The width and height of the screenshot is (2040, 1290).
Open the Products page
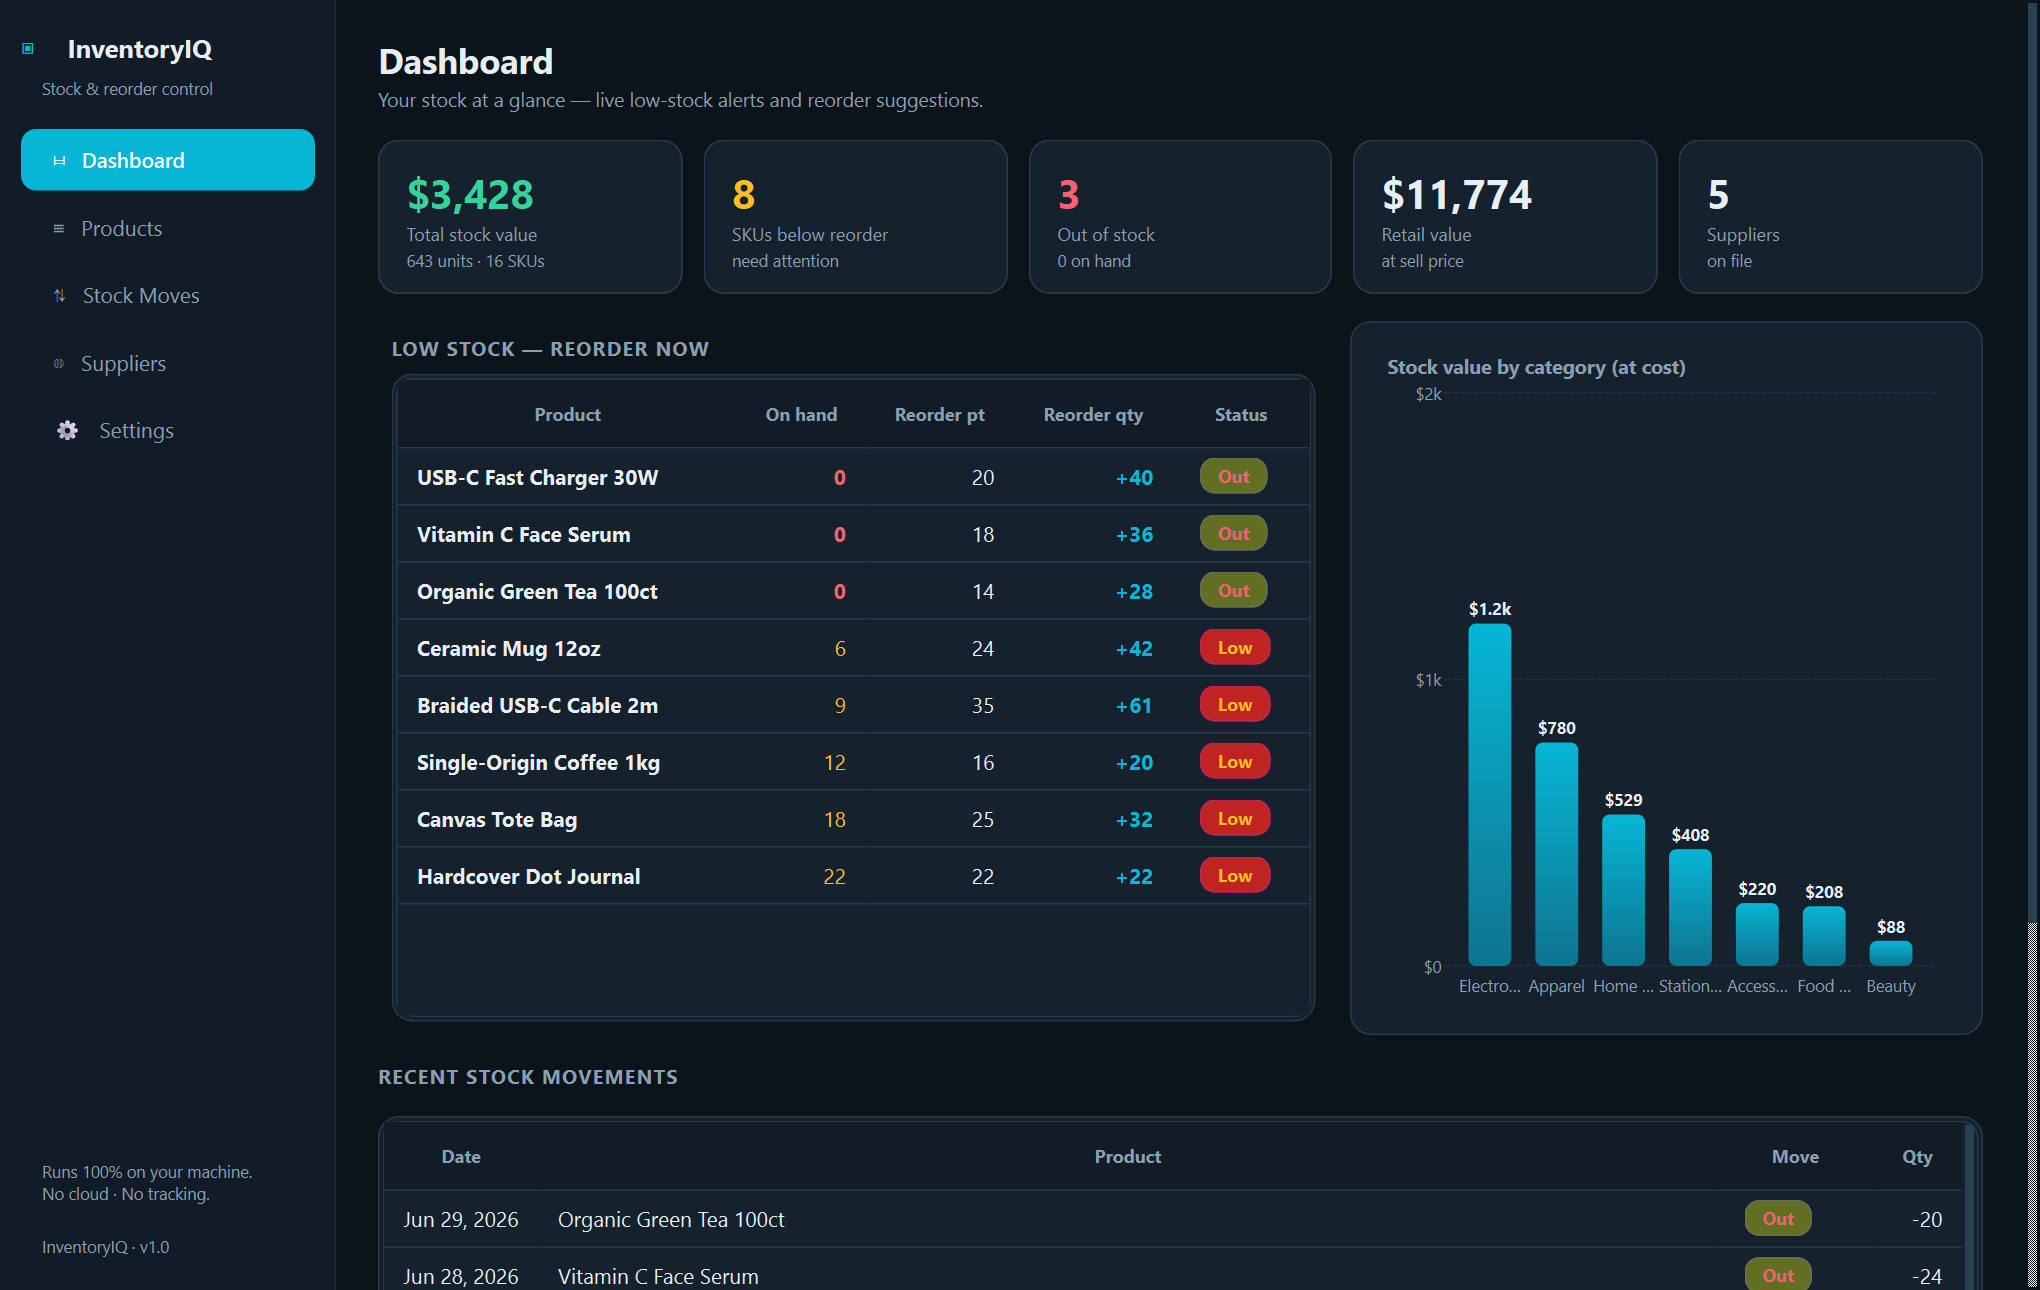(x=168, y=229)
